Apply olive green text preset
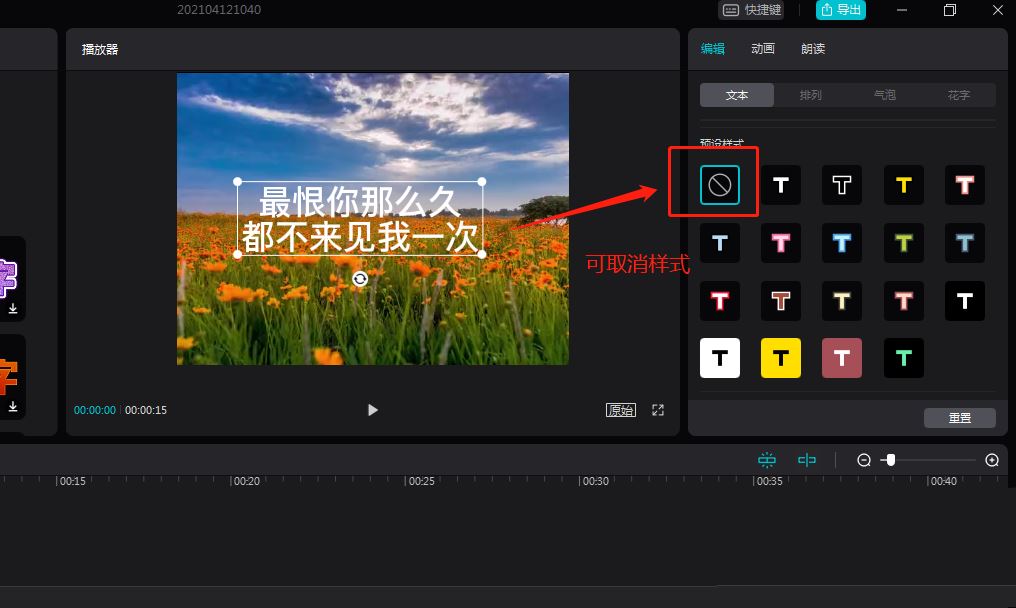The image size is (1016, 608). [903, 243]
